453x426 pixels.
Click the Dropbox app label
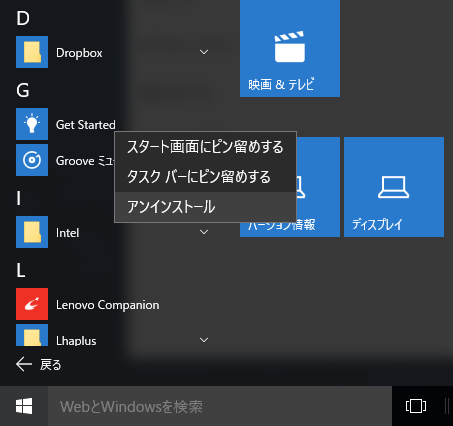click(79, 53)
